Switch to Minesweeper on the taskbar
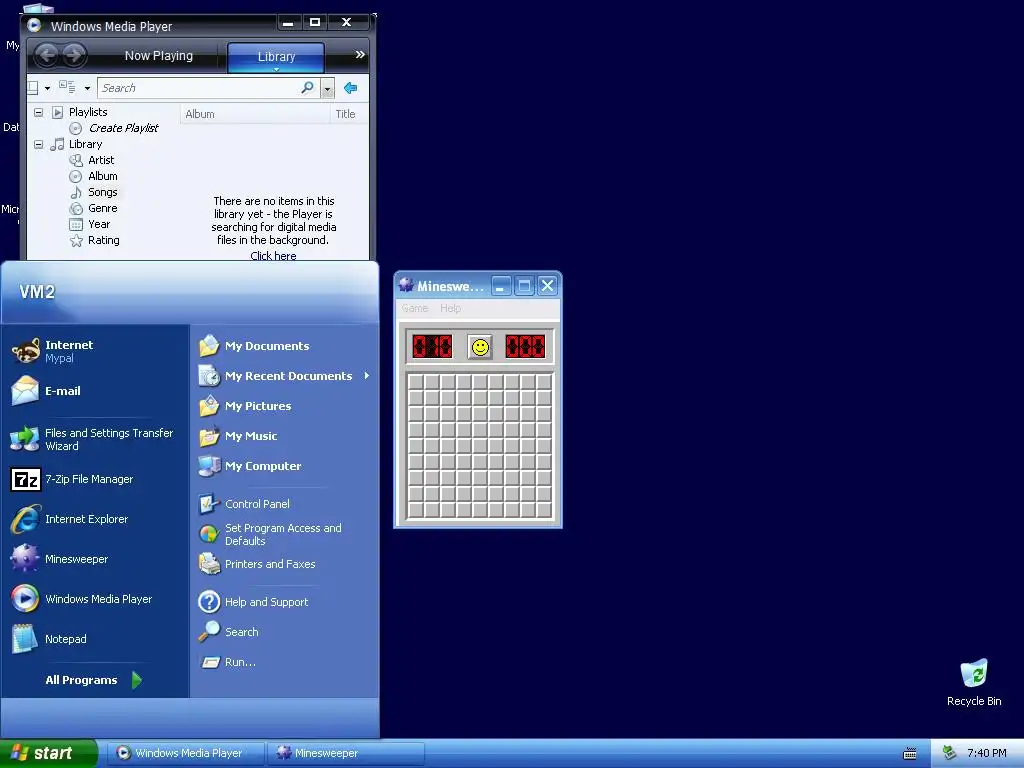This screenshot has width=1024, height=768. pyautogui.click(x=346, y=753)
